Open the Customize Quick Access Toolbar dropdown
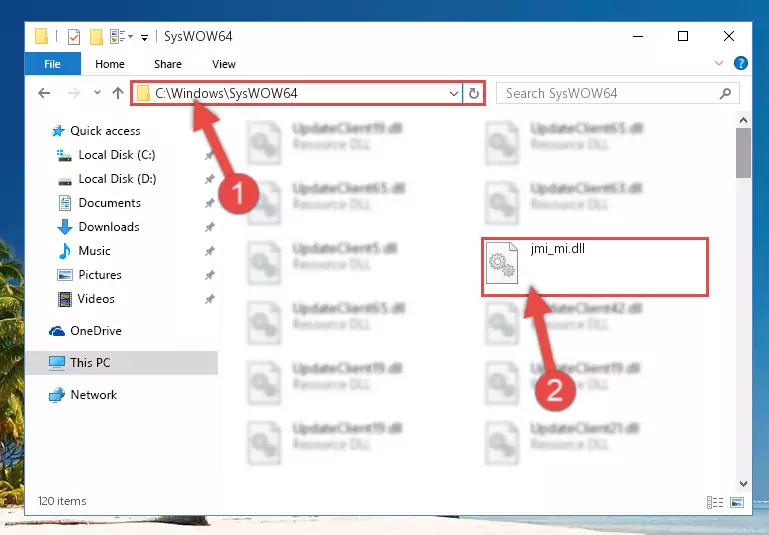Screen dimensions: 769x535 144,37
